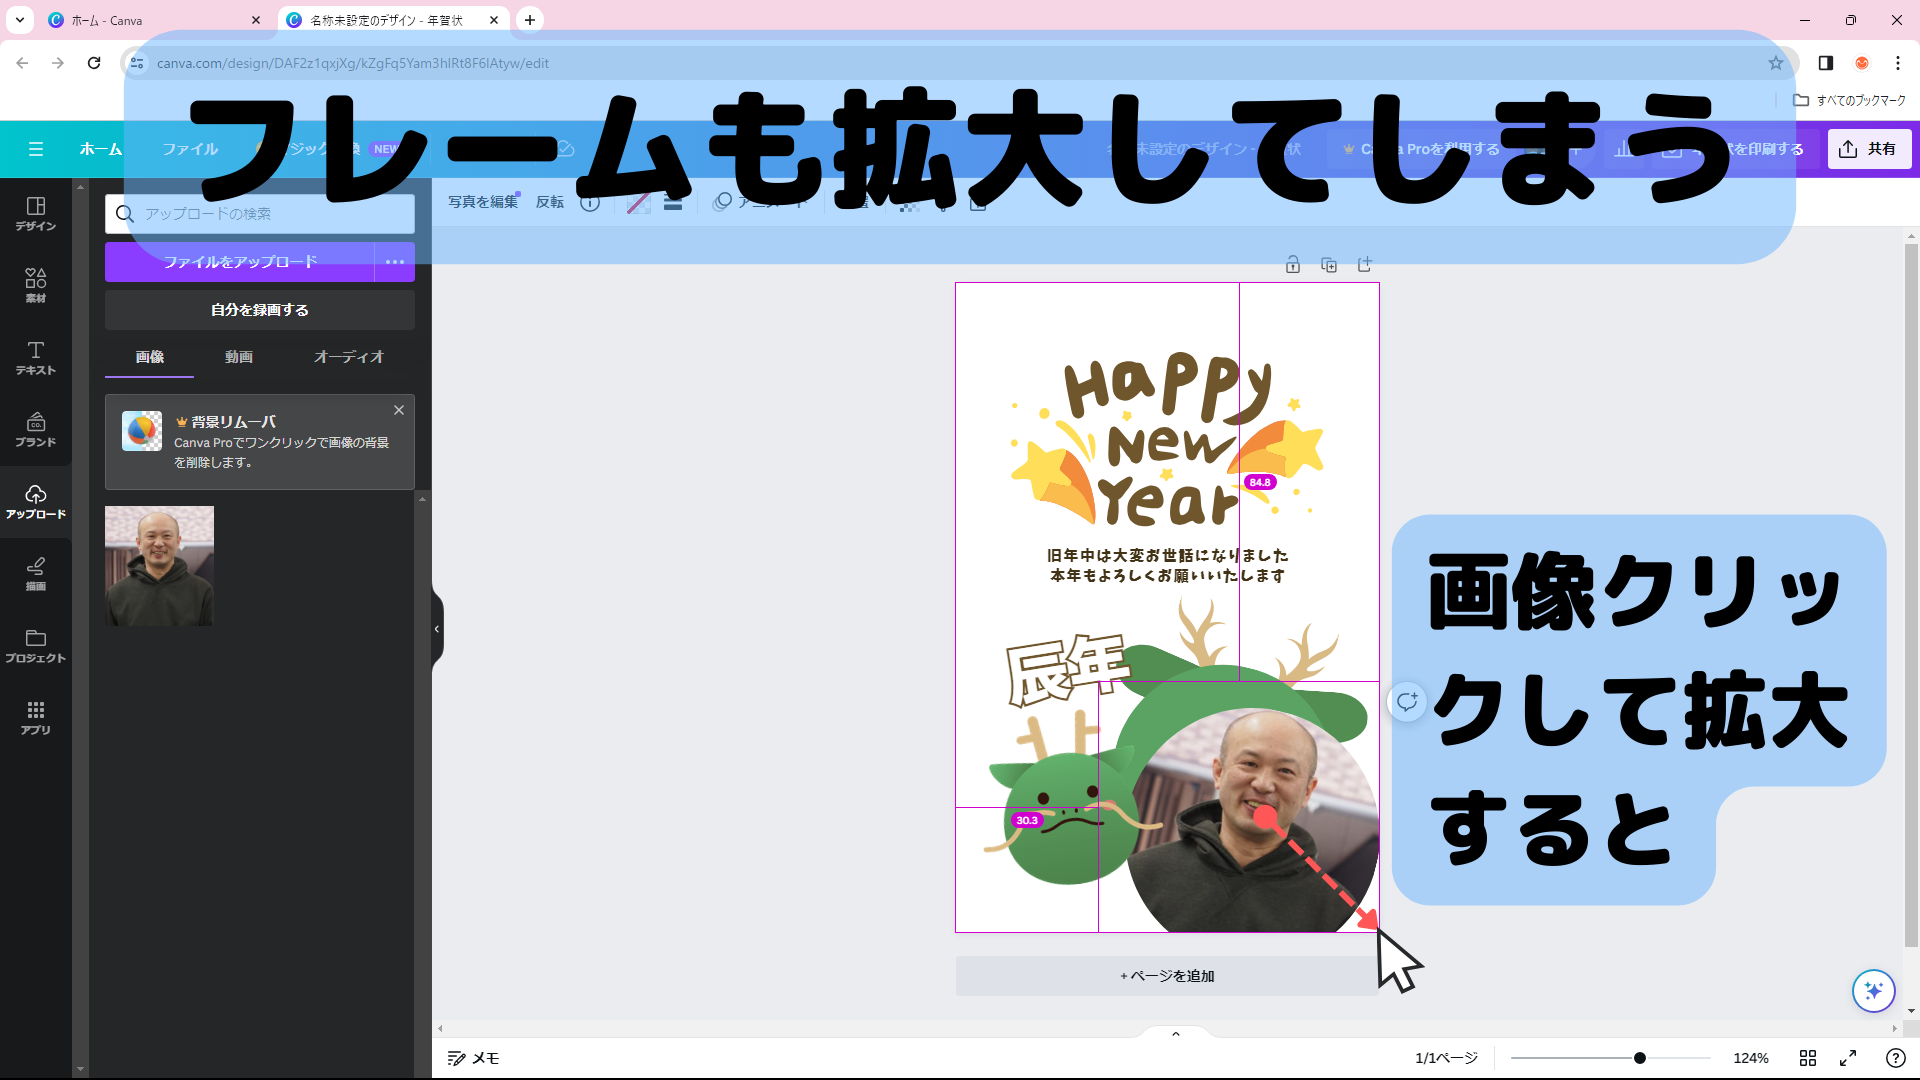Expand the page thumbnails chevron at bottom

coord(1176,1034)
